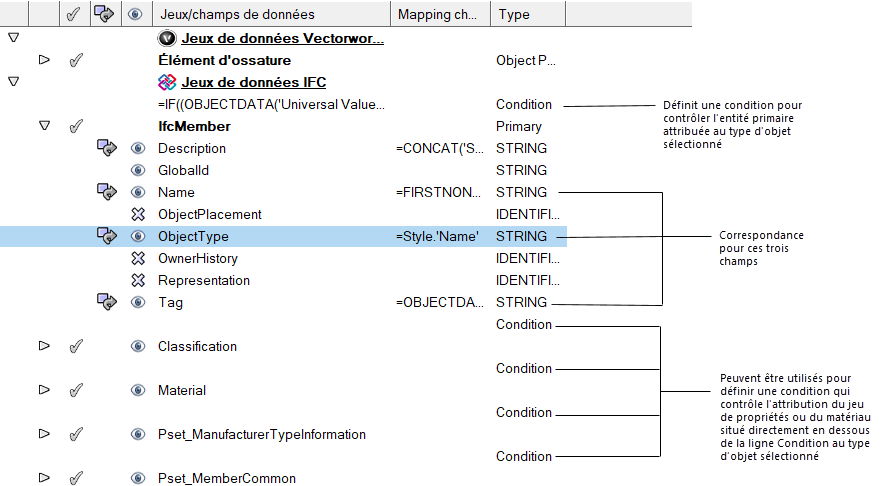Toggle checkmark for Élément d'ossature row
Screen dimensions: 883x486
[76, 60]
